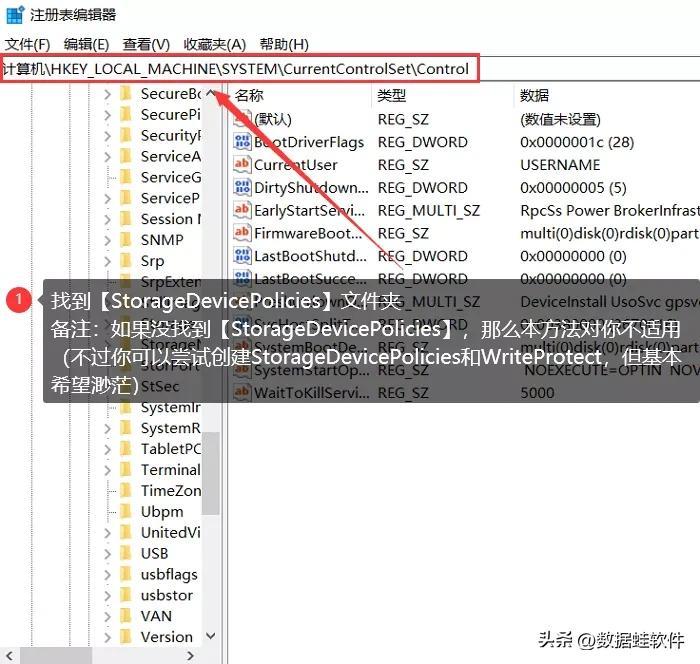
Task: Click the horizontal scrollbar left arrow
Action: coord(10,656)
